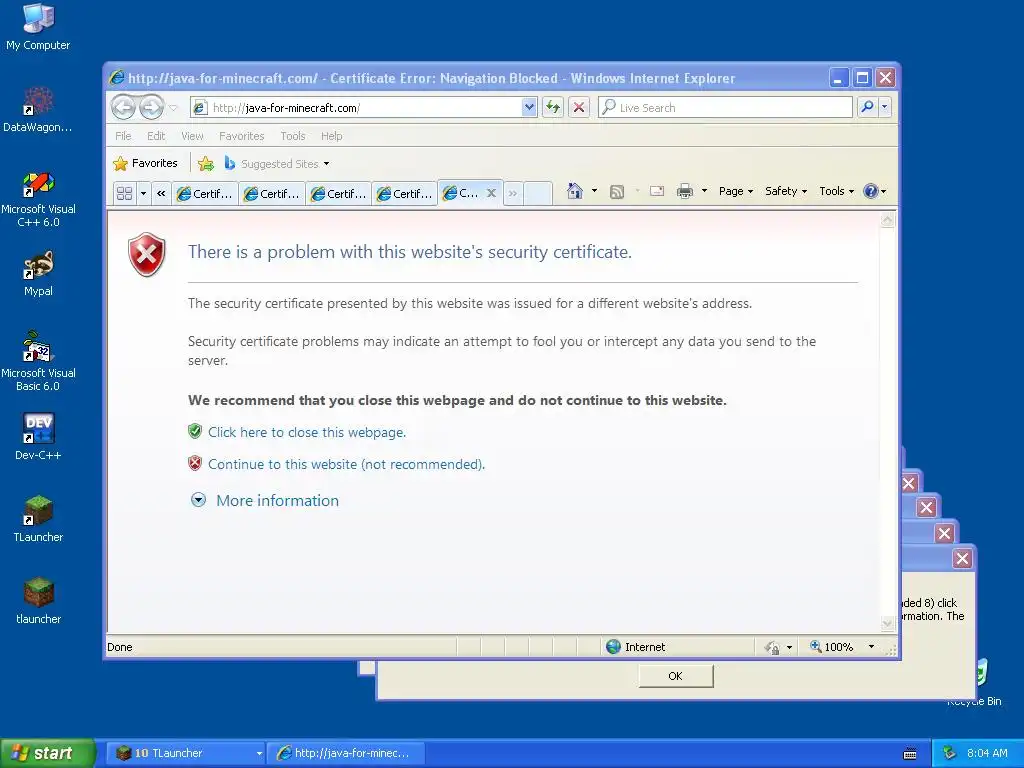Image resolution: width=1024 pixels, height=768 pixels.
Task: Click the browser Forward arrow button
Action: pyautogui.click(x=152, y=107)
